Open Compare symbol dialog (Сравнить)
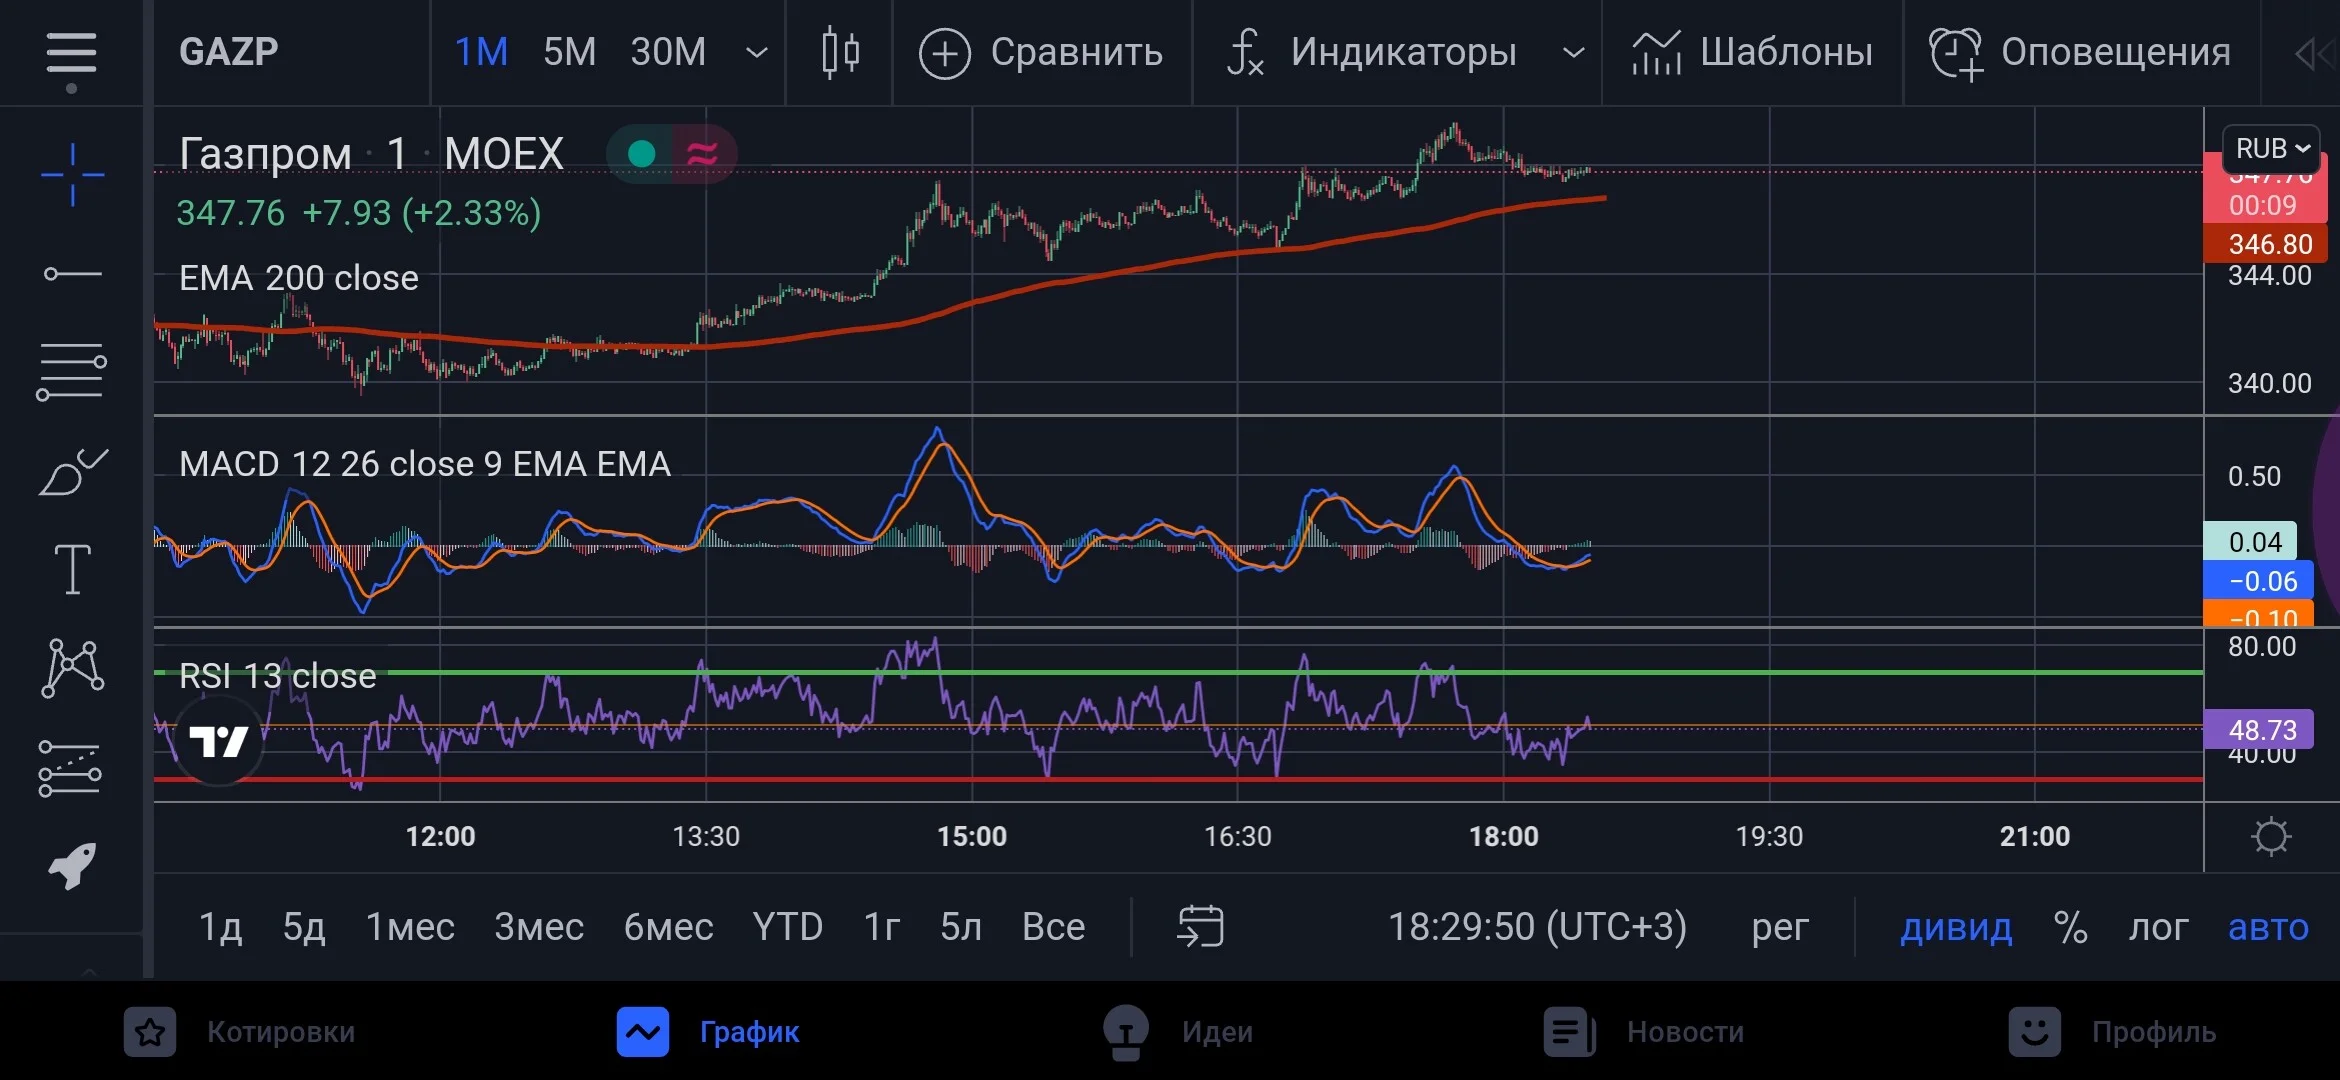Viewport: 2340px width, 1080px height. pos(1041,52)
